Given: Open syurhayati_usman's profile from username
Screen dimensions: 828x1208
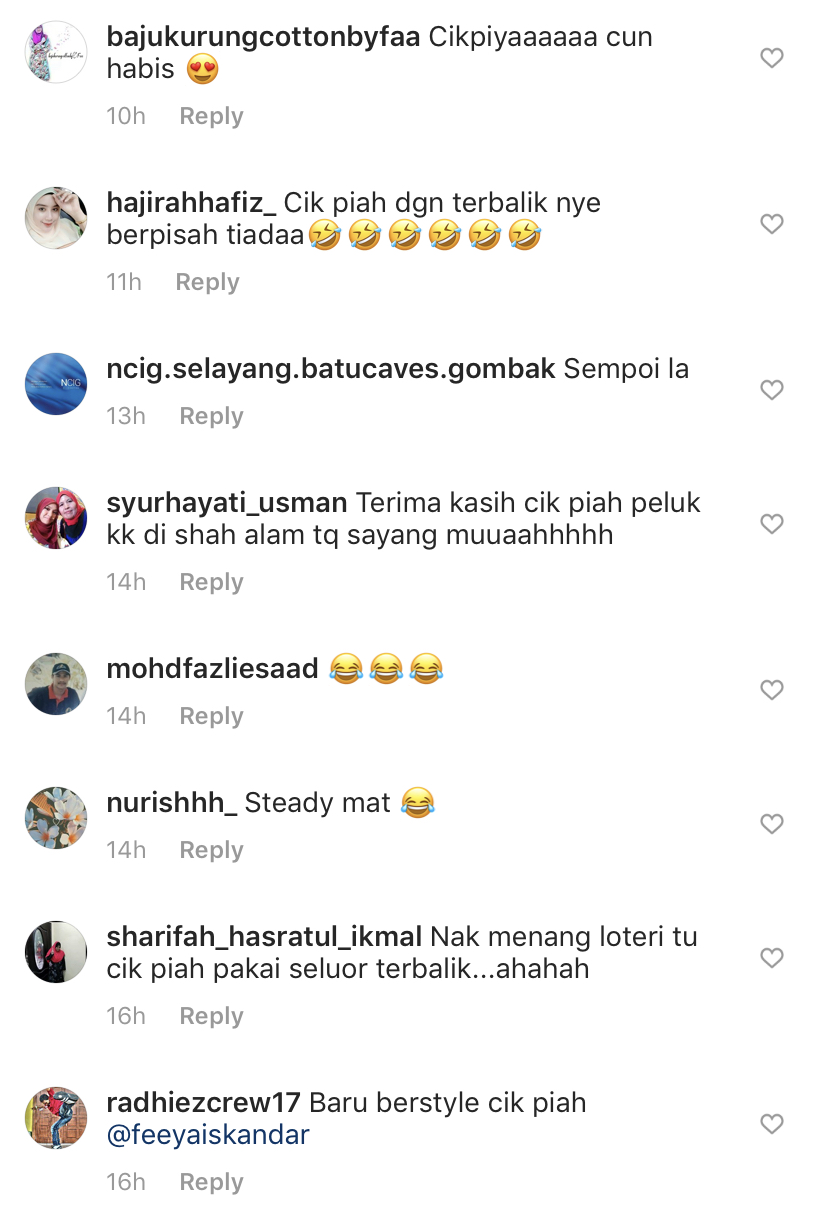Looking at the screenshot, I should click(227, 503).
